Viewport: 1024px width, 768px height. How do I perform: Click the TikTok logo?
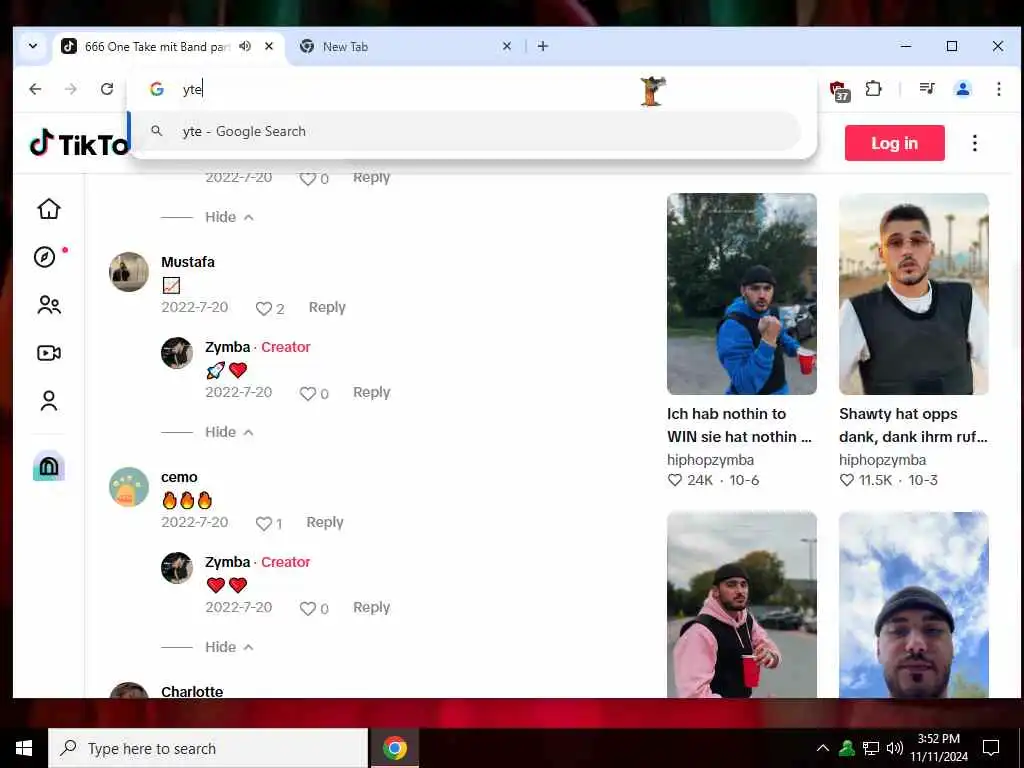pos(78,143)
